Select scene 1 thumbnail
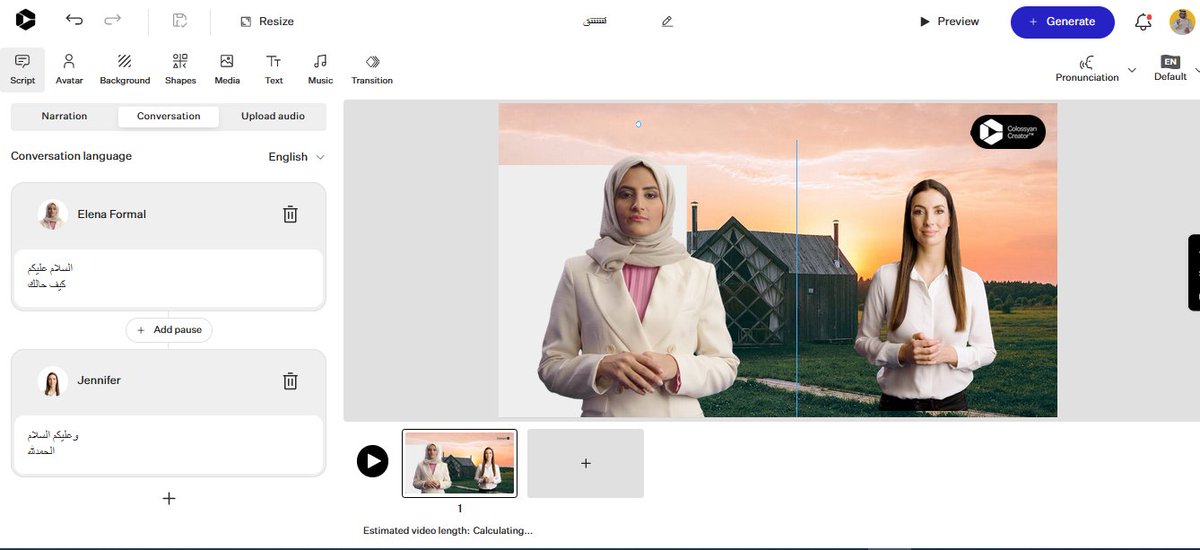Screen dimensions: 1200x550 (460, 463)
